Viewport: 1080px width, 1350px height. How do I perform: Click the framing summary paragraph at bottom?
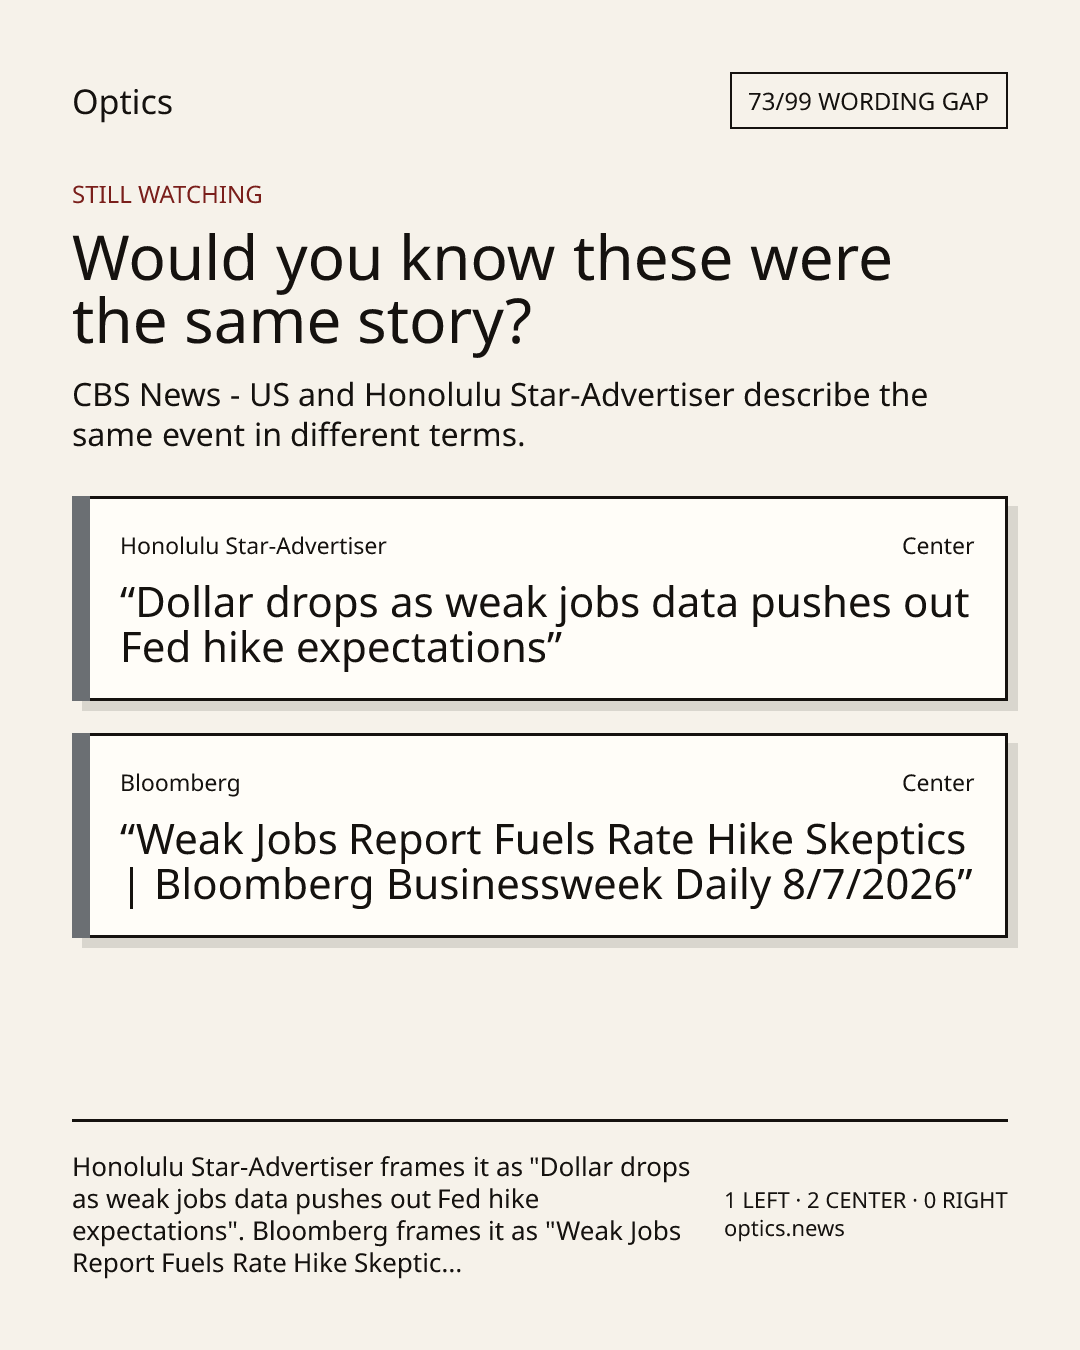coord(381,1214)
